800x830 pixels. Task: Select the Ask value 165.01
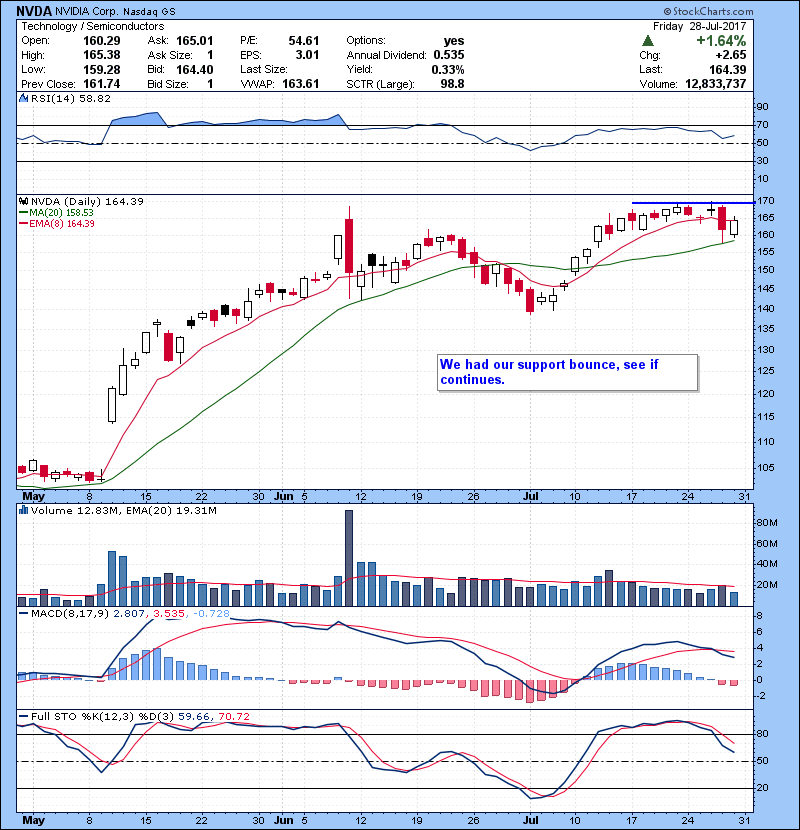(194, 41)
